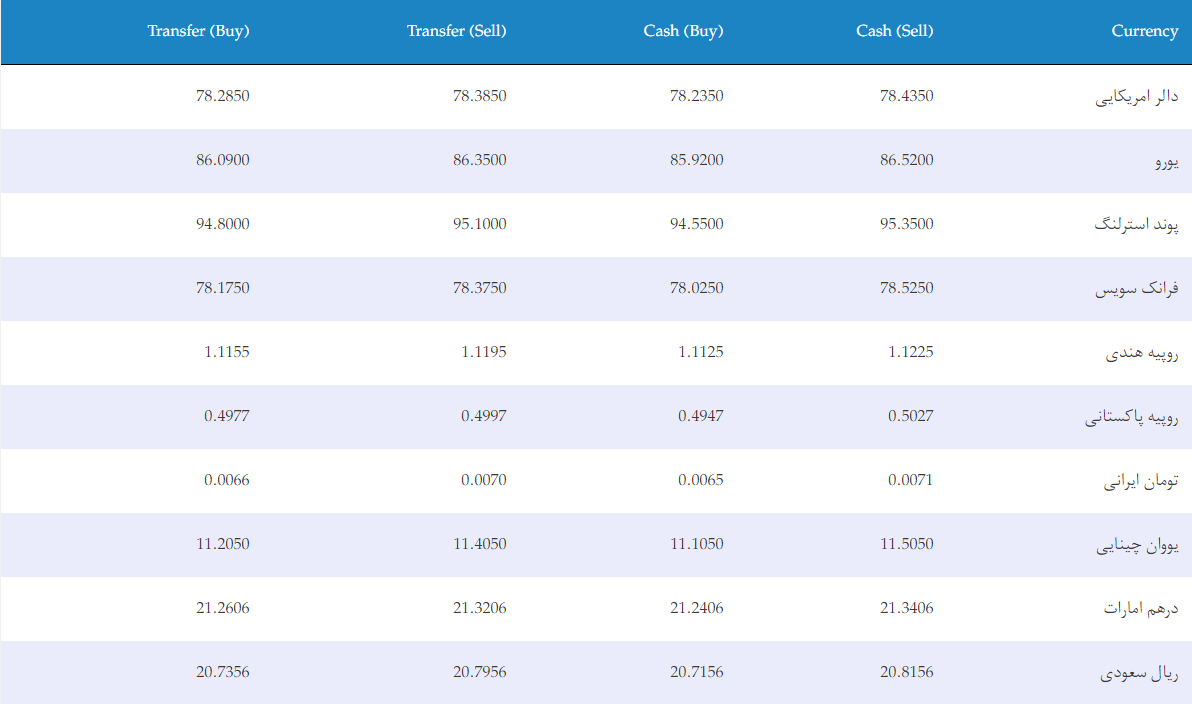Image resolution: width=1192 pixels, height=704 pixels.
Task: Select the یورو currency row label
Action: tap(1167, 161)
